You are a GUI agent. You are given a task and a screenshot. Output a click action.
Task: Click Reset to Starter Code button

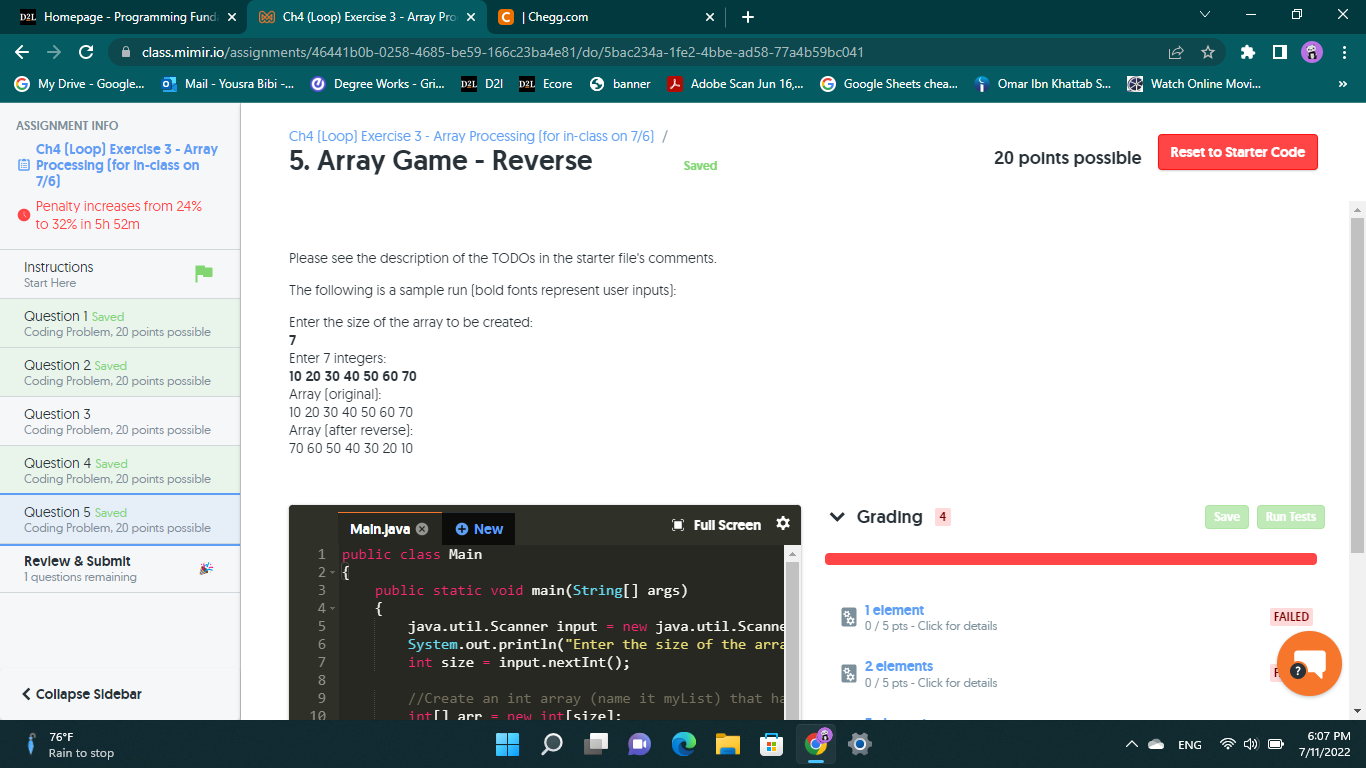[1237, 152]
